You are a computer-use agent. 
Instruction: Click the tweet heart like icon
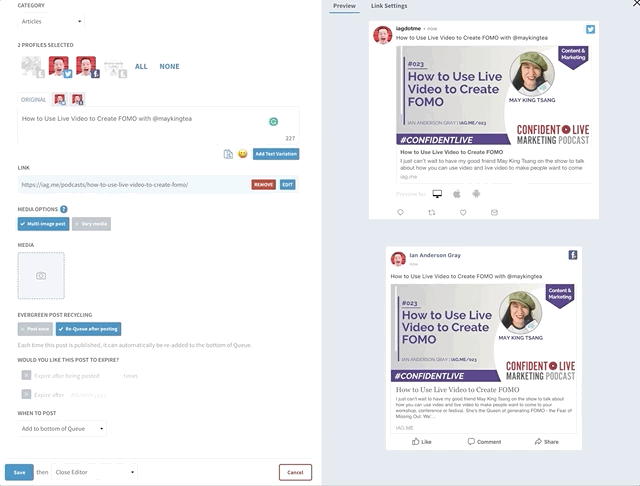[x=463, y=212]
